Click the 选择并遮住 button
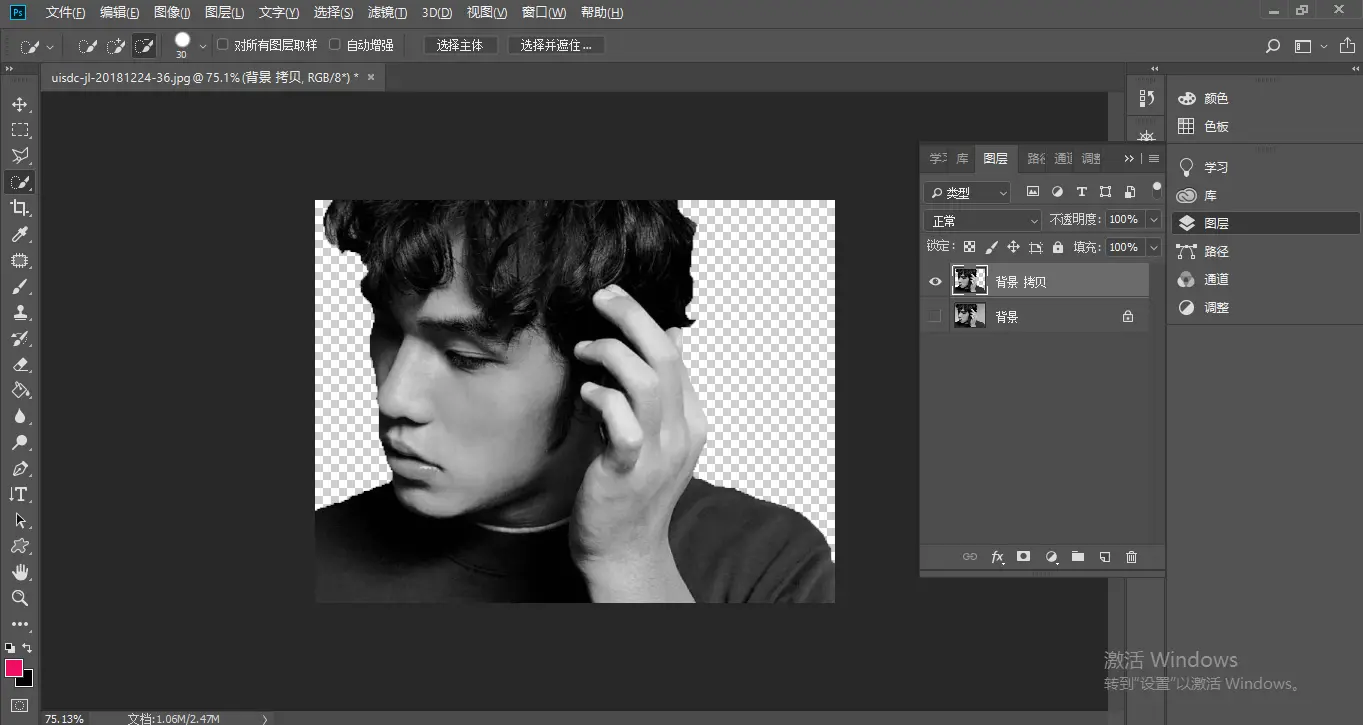 (x=556, y=46)
